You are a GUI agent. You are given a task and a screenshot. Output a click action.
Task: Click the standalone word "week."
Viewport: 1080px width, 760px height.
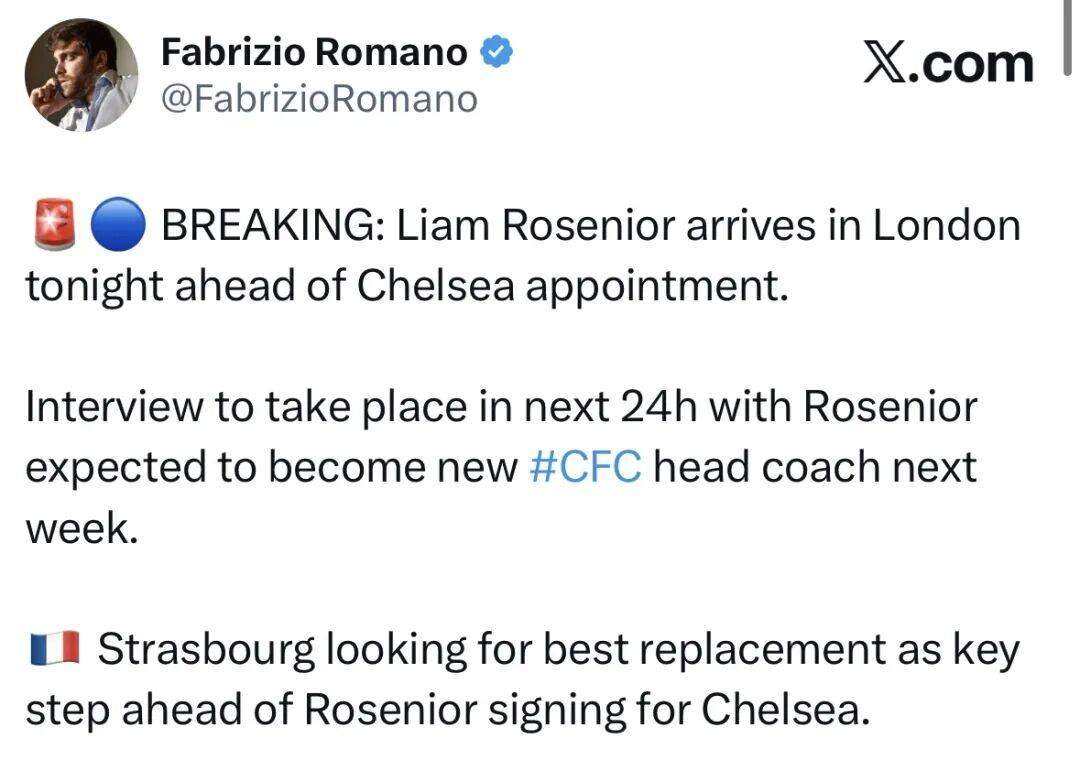coord(80,529)
